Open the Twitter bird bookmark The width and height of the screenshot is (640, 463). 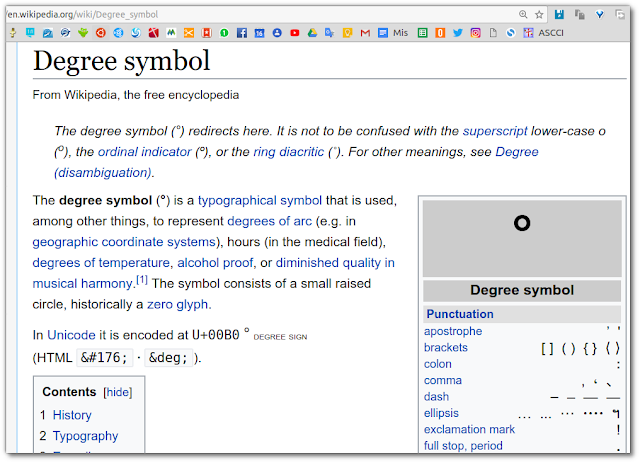[x=458, y=33]
